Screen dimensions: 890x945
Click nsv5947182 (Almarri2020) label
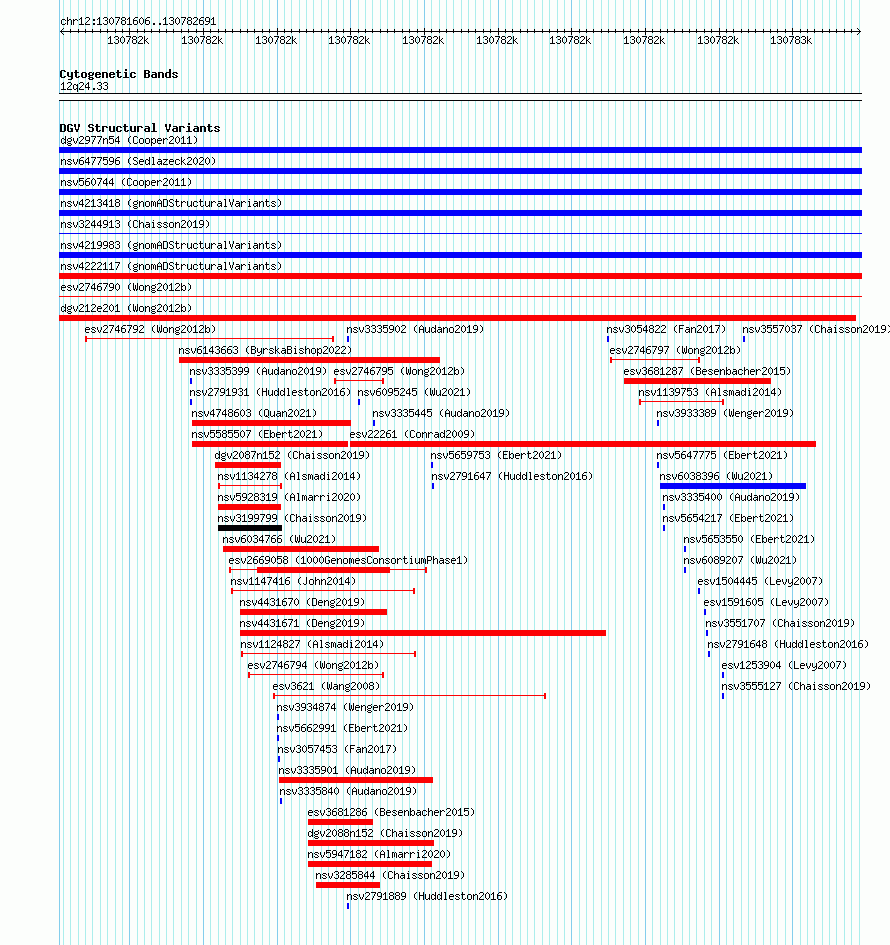(379, 855)
